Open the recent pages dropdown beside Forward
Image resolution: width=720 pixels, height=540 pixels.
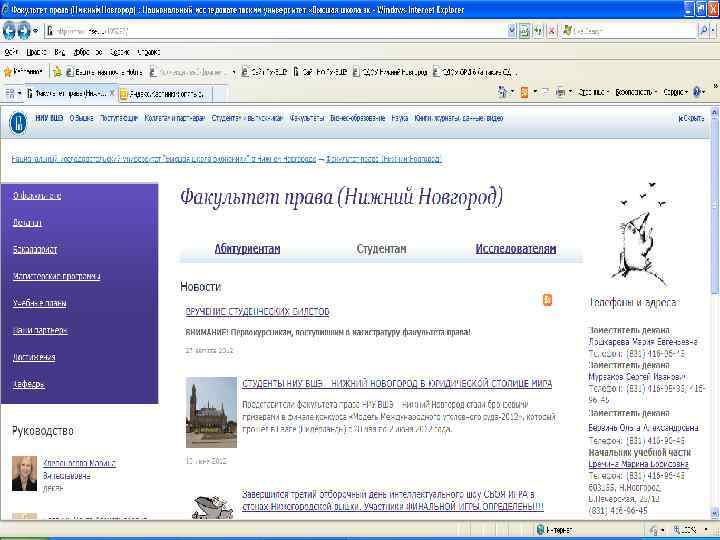[36, 31]
